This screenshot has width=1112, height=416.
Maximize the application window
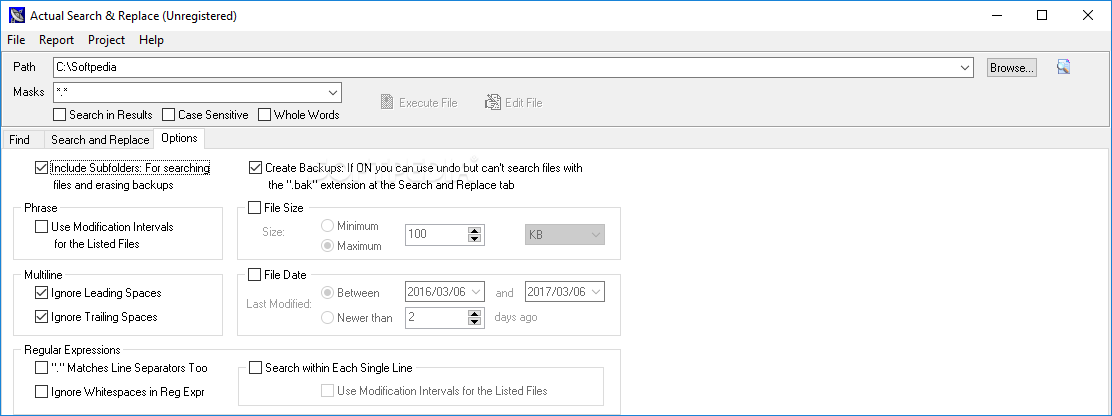tap(1042, 15)
